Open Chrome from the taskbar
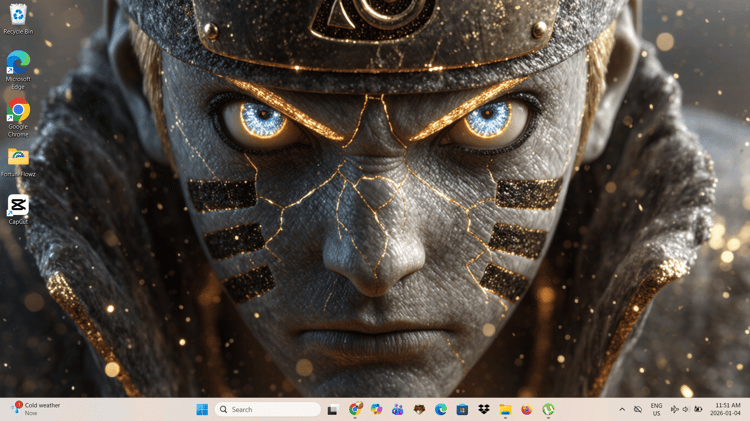The image size is (750, 421). click(x=355, y=410)
